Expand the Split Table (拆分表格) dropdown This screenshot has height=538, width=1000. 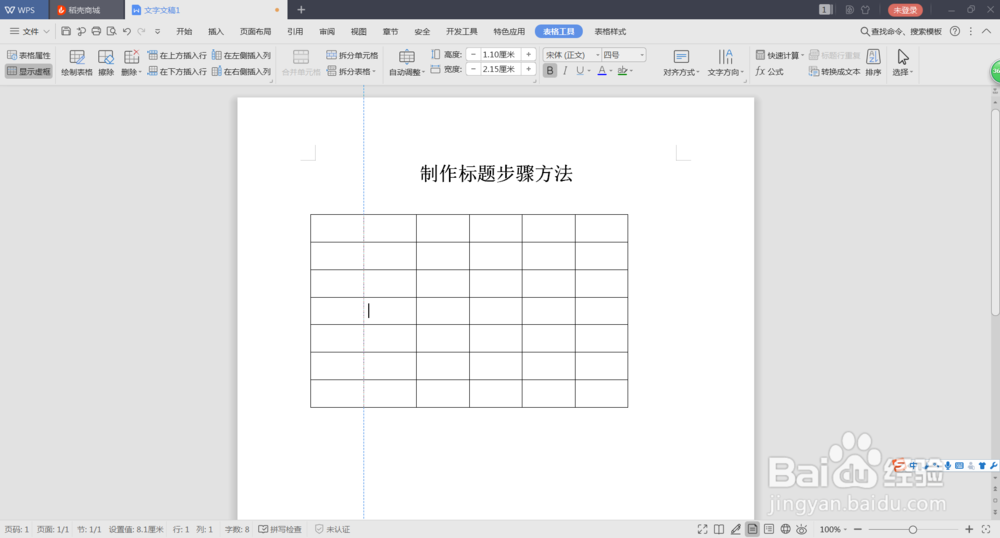[x=351, y=71]
